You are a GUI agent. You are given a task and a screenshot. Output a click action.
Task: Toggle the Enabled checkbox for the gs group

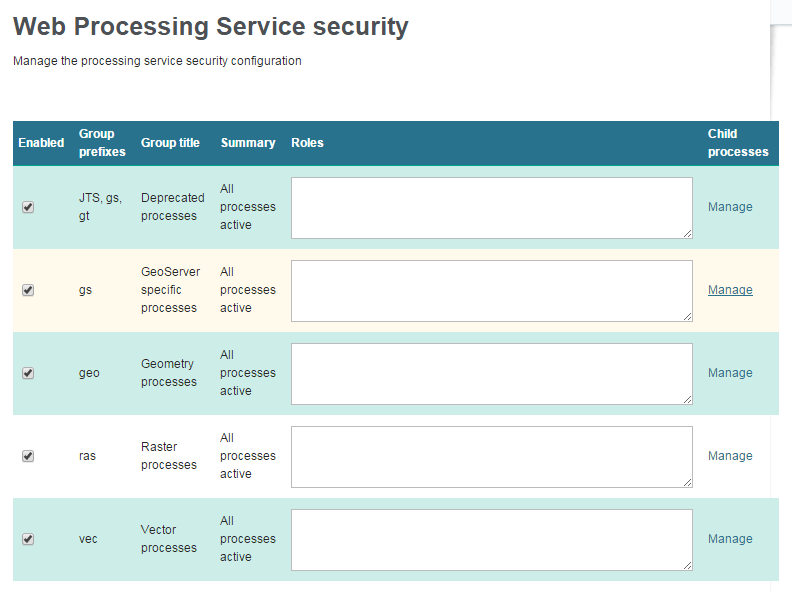click(28, 290)
